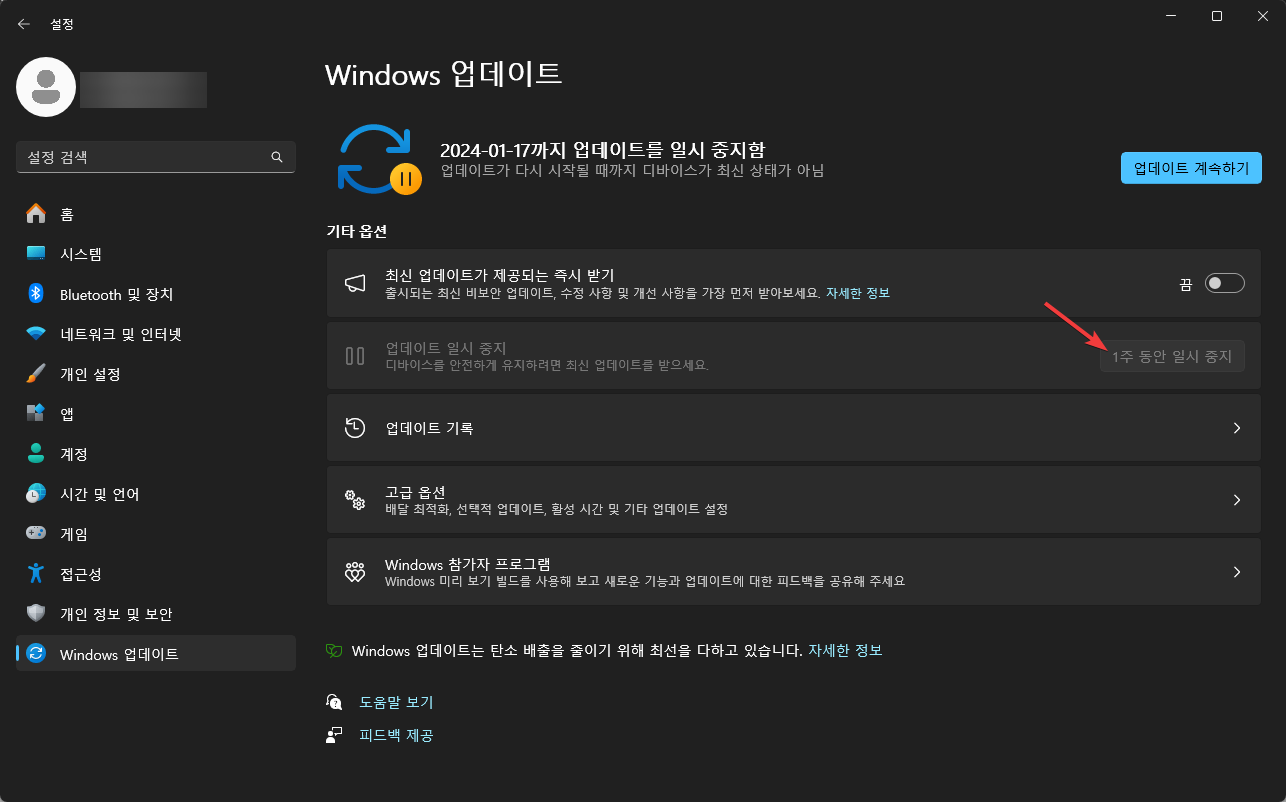
Task: Open the 홈 settings page
Action: click(x=156, y=214)
